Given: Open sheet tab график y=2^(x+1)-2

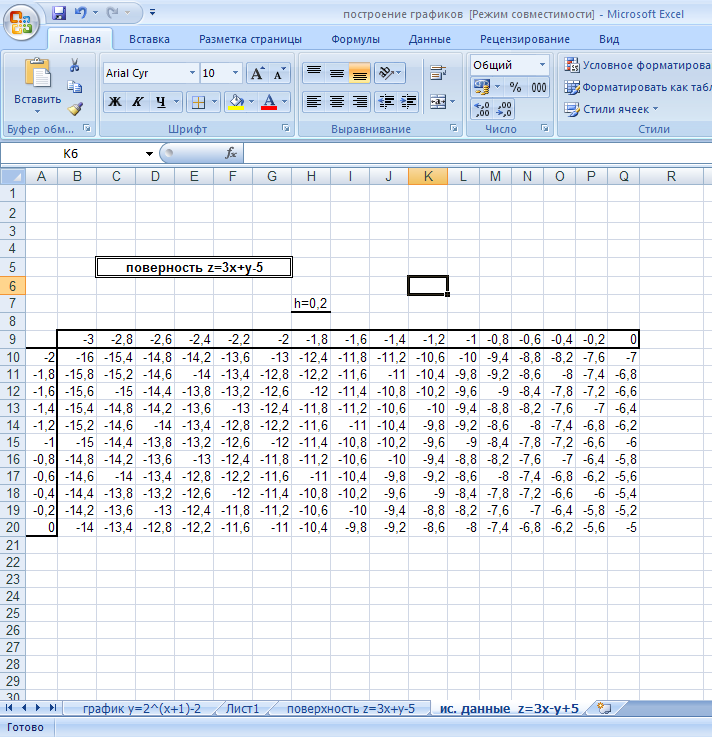Looking at the screenshot, I should coord(141,708).
